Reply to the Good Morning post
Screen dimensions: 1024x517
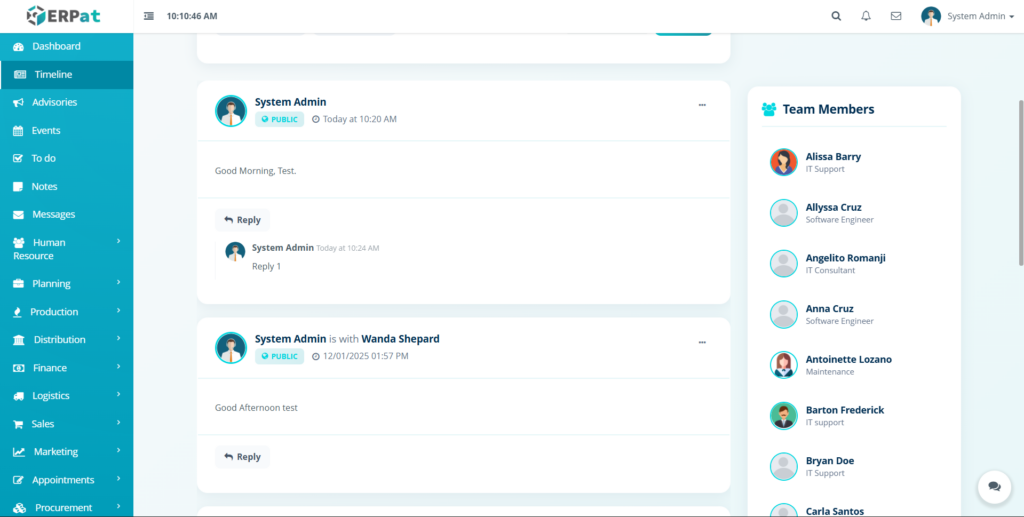coord(242,220)
